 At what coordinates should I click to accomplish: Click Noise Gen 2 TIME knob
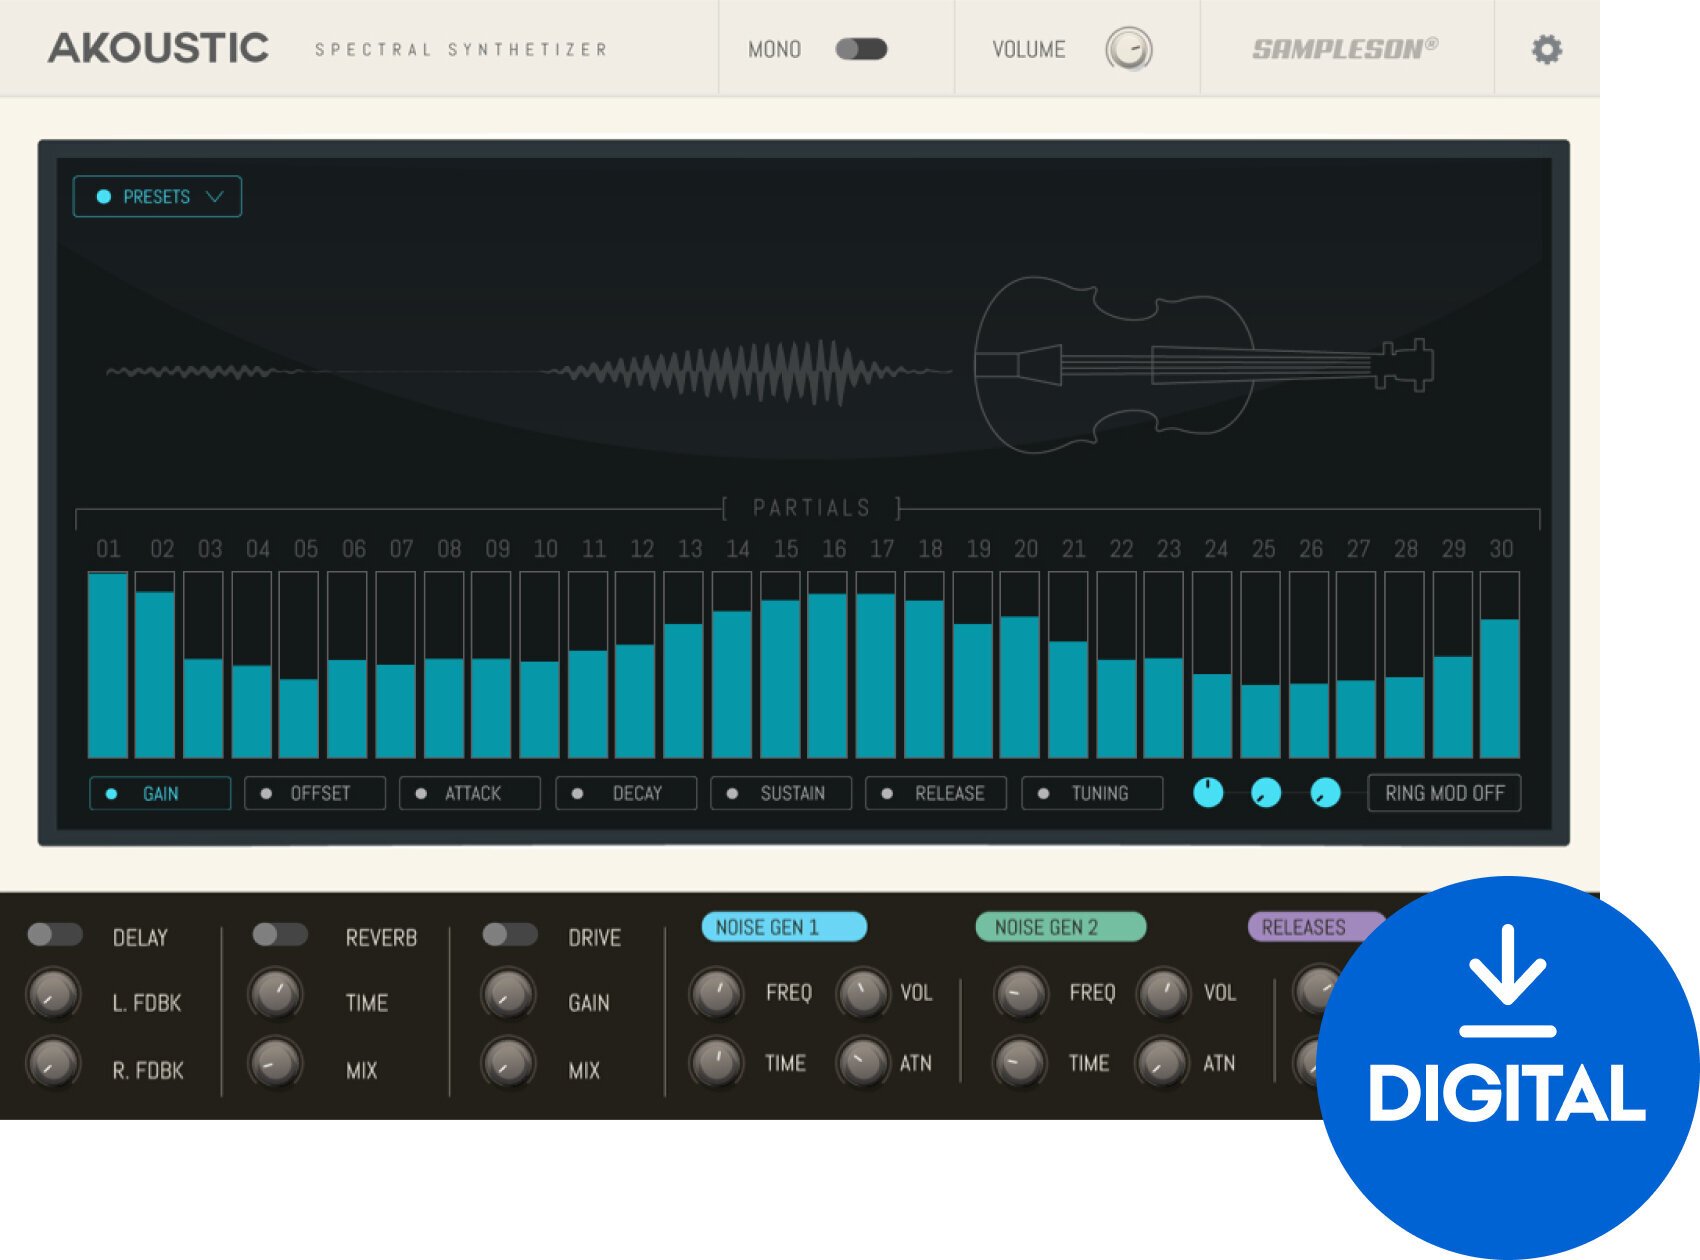click(1020, 1062)
